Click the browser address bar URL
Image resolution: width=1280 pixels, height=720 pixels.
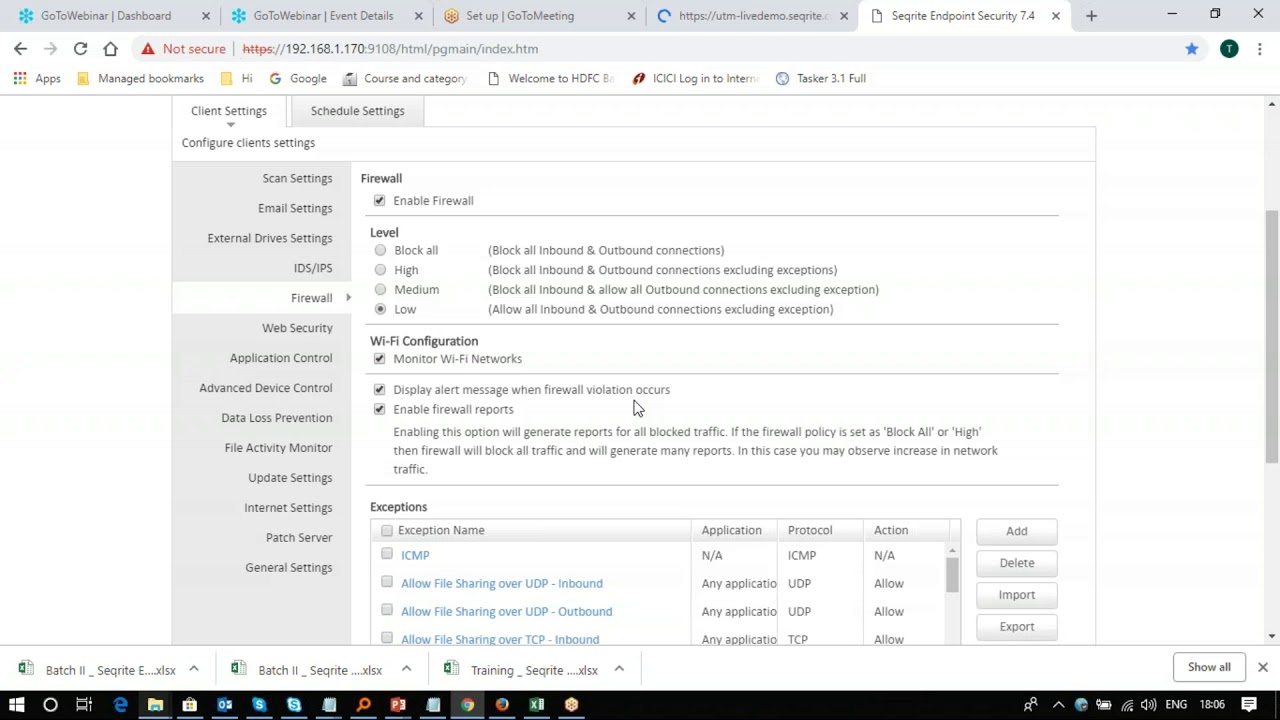390,49
